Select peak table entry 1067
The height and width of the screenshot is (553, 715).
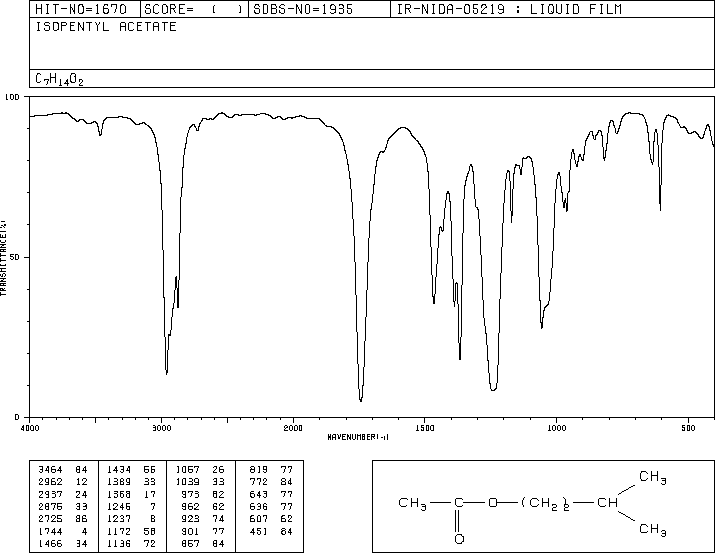[x=200, y=469]
